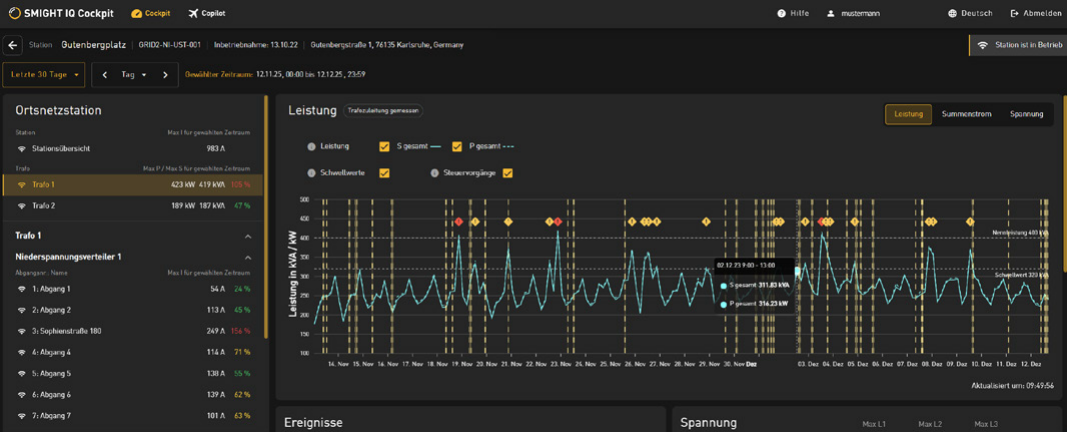The height and width of the screenshot is (432, 1067).
Task: Click the Stationsübersicht wifi icon
Action: pos(22,149)
